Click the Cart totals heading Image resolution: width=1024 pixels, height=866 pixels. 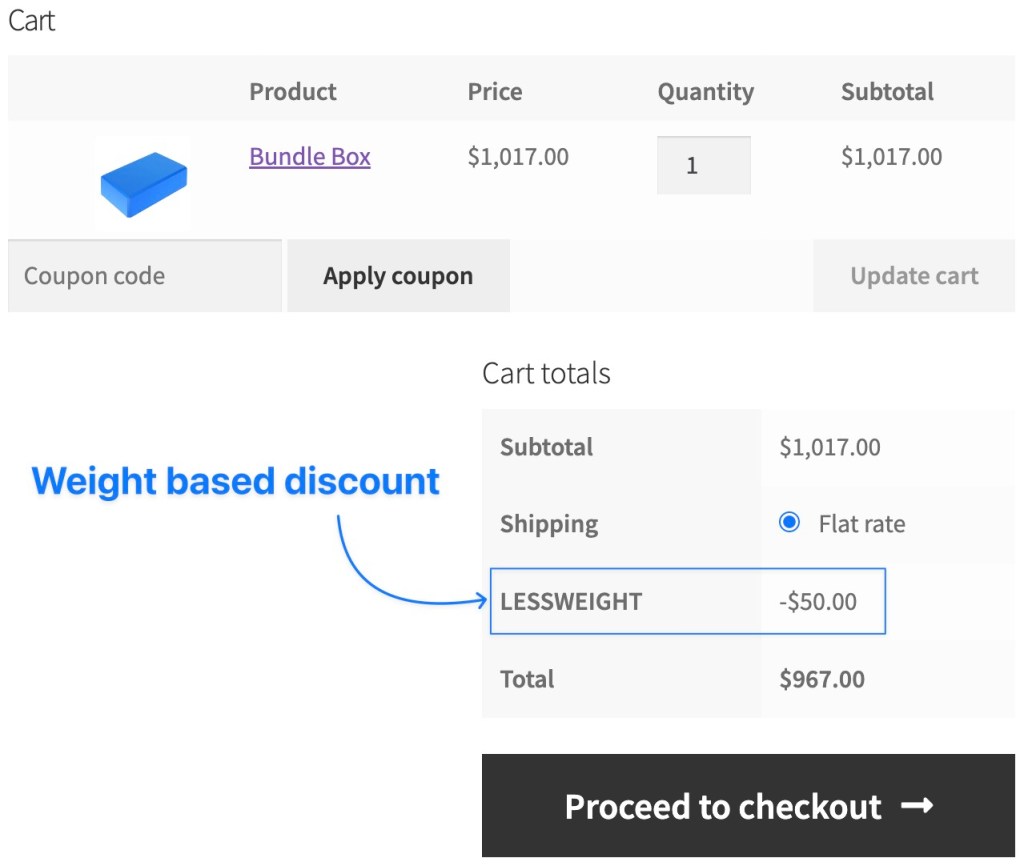[546, 373]
